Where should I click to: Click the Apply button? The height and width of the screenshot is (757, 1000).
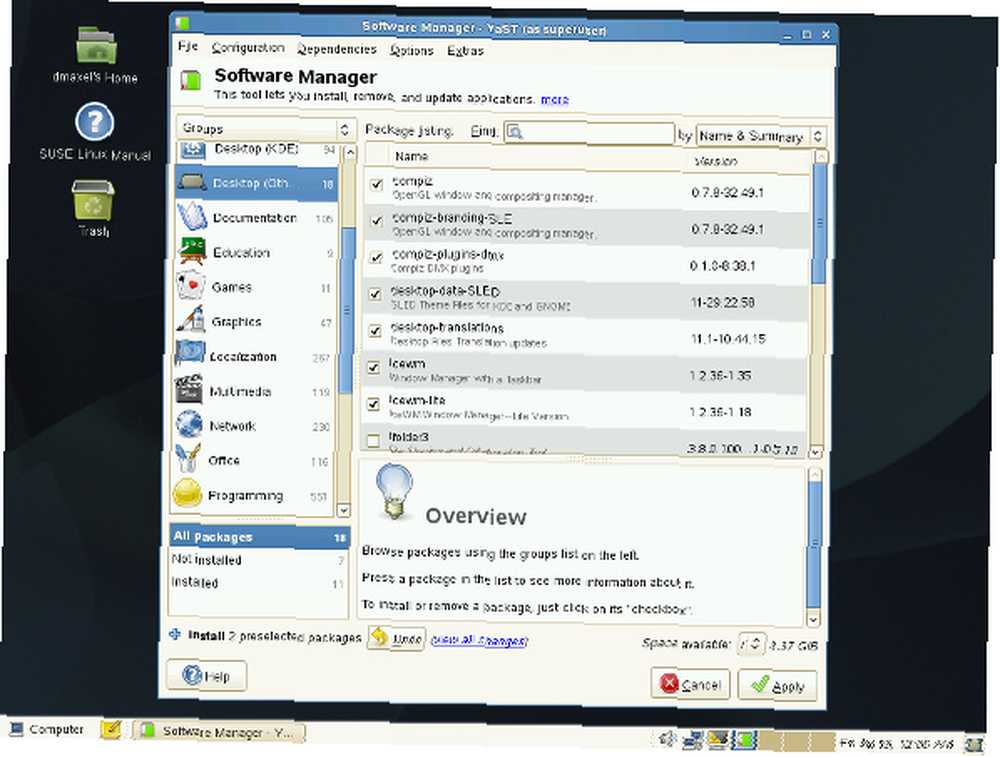pos(777,686)
